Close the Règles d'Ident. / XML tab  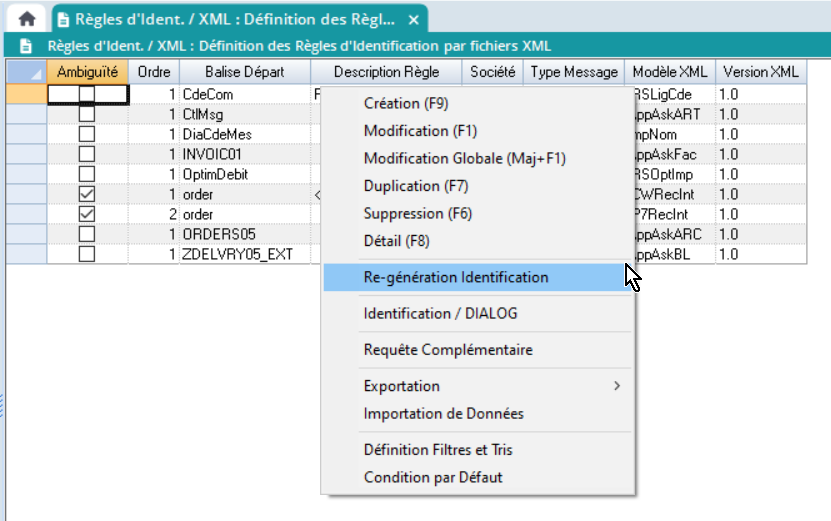(413, 20)
